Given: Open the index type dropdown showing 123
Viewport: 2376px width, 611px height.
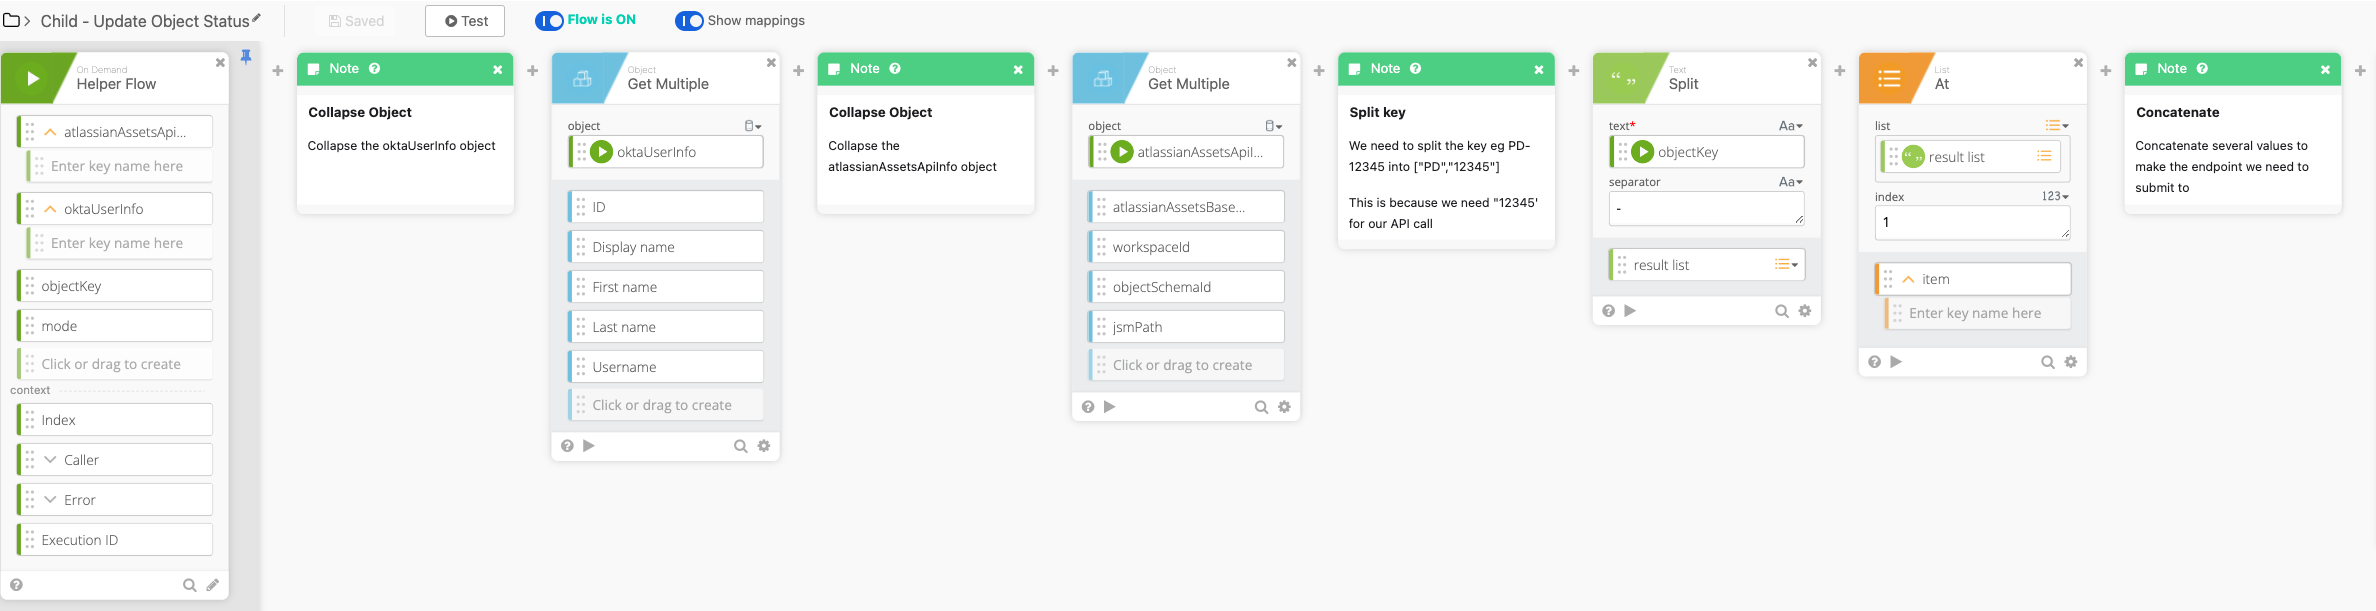Looking at the screenshot, I should tap(2055, 197).
